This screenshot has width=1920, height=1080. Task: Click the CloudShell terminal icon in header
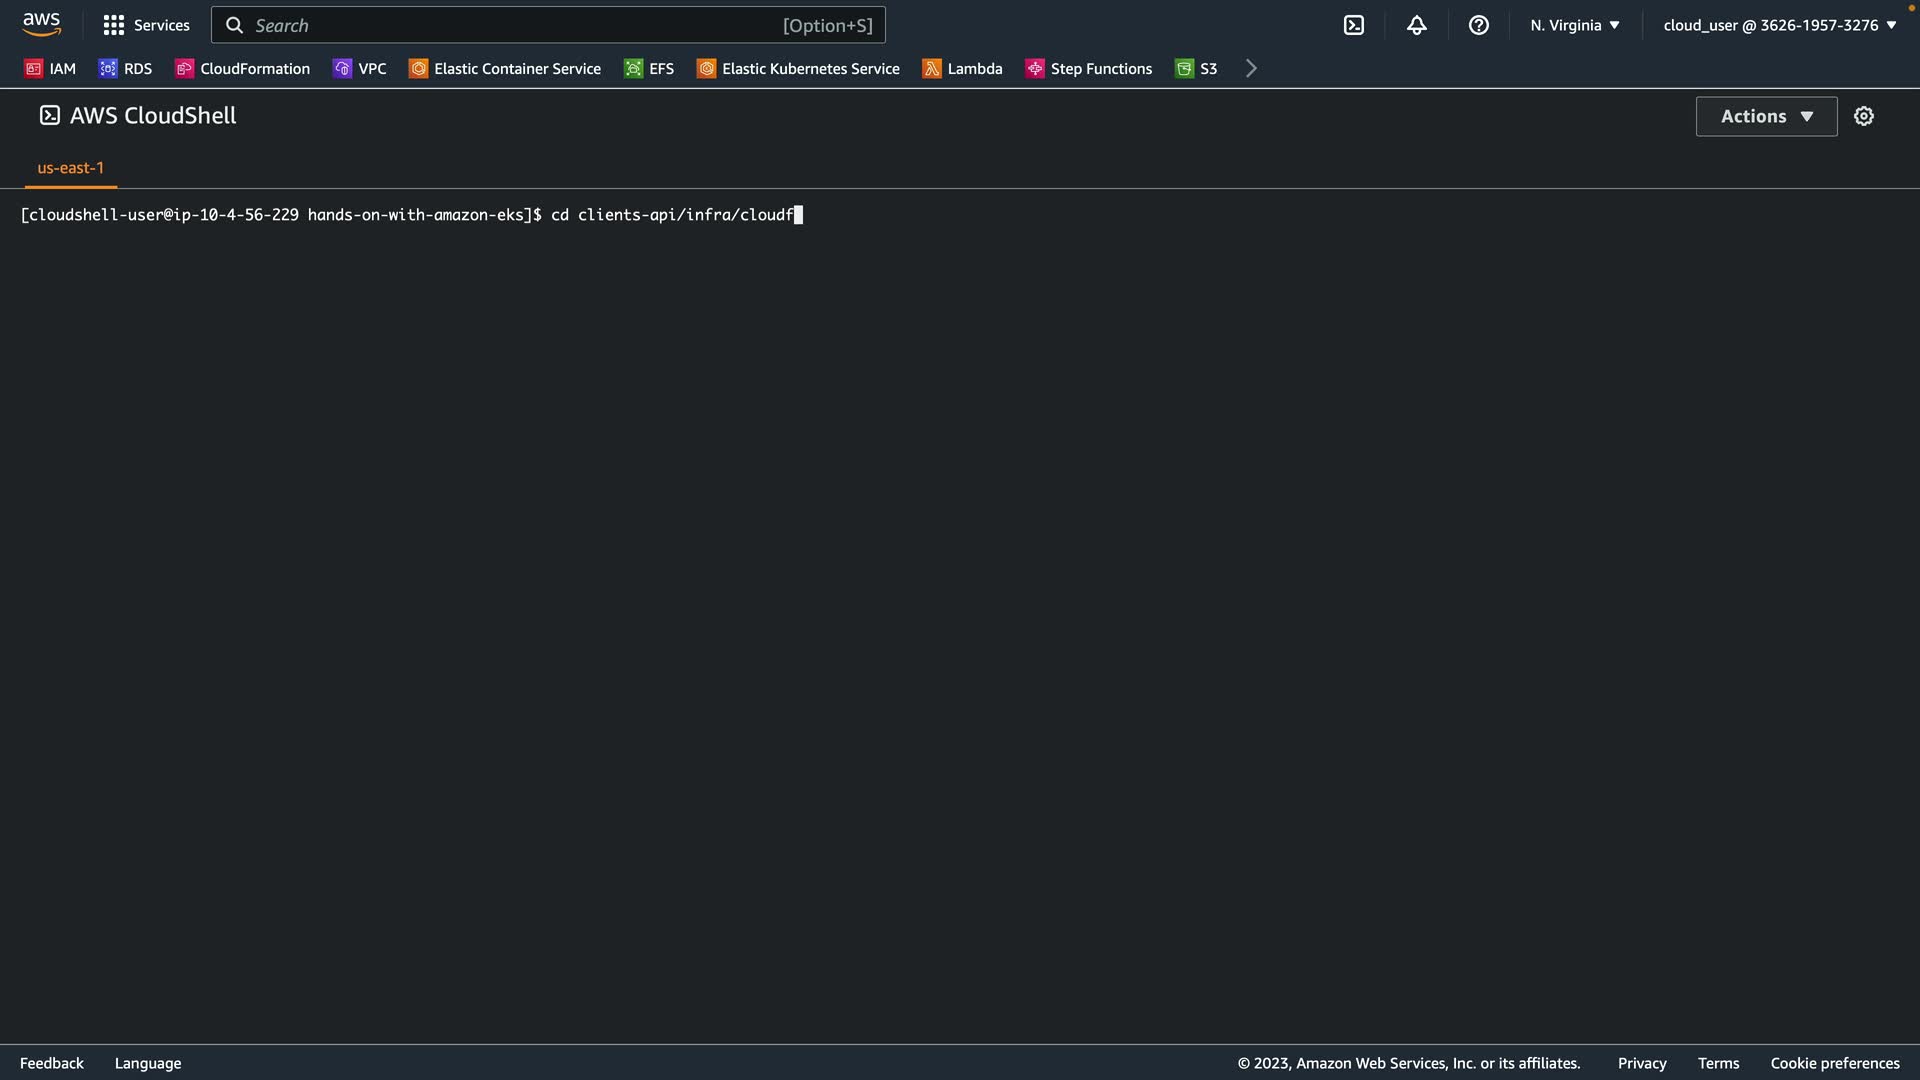(1353, 25)
